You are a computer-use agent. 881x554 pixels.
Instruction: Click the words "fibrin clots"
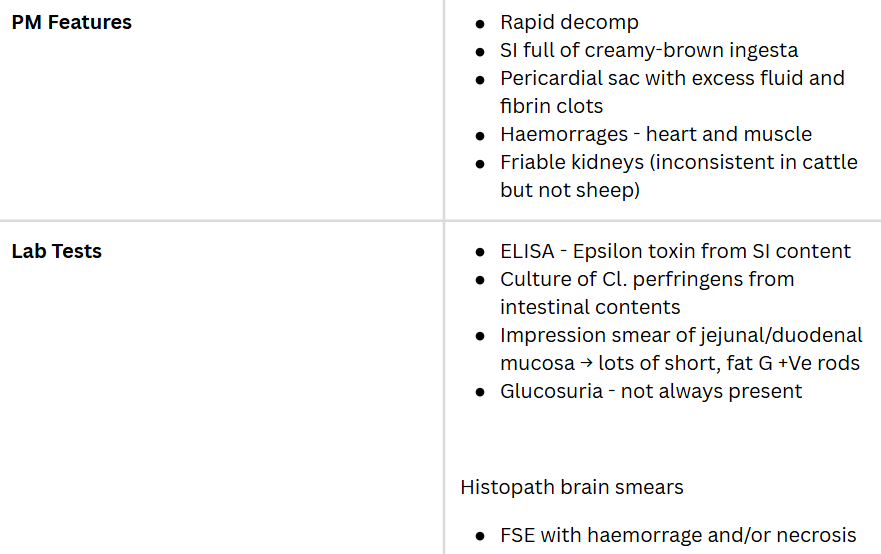pos(551,106)
